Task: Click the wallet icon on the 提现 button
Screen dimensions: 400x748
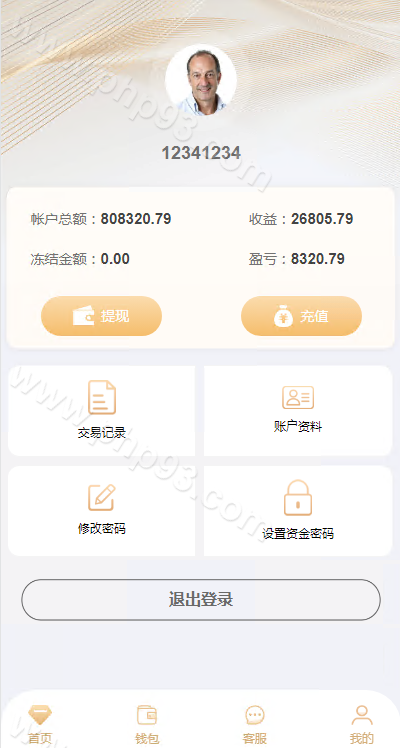Action: tap(83, 316)
